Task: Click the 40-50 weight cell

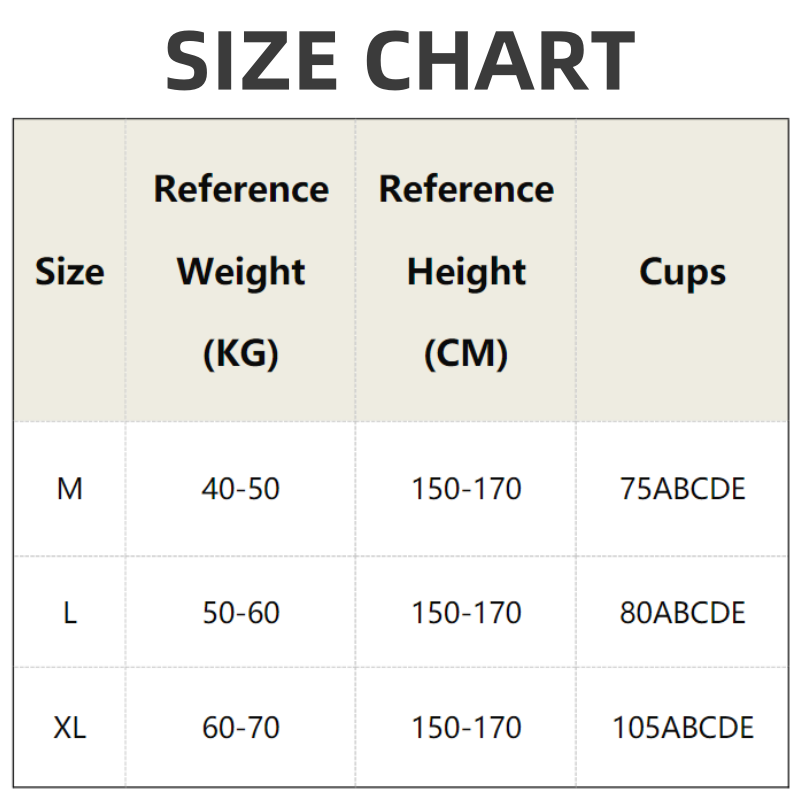Action: (241, 489)
